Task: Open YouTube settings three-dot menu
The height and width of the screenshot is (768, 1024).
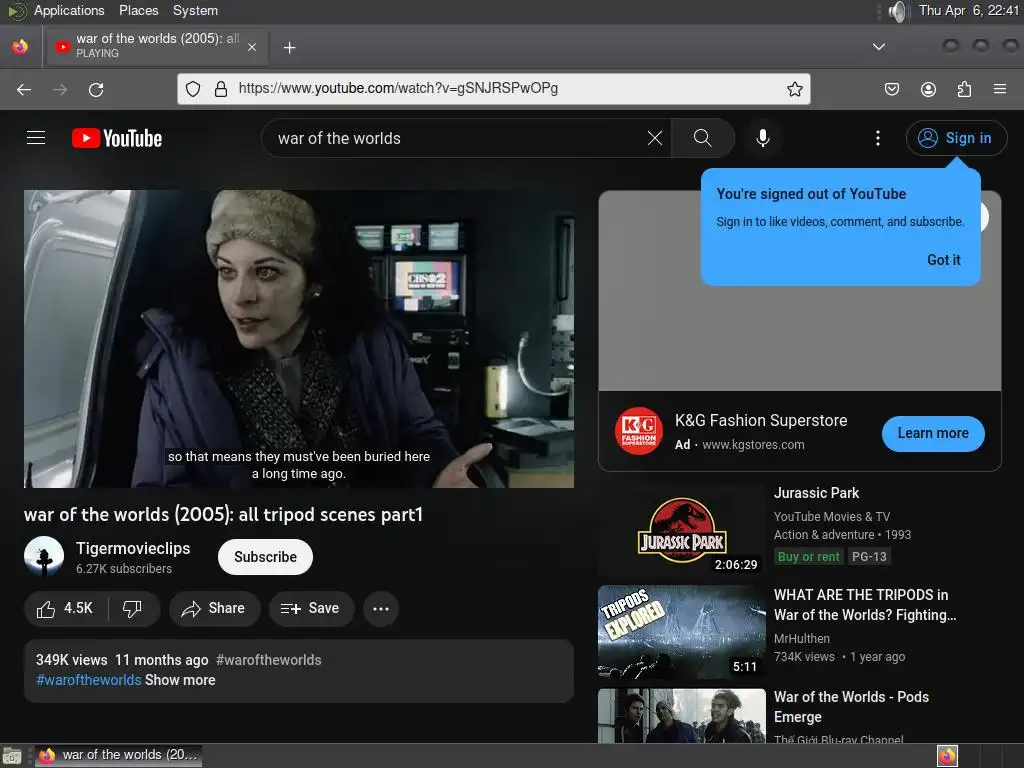Action: 878,138
